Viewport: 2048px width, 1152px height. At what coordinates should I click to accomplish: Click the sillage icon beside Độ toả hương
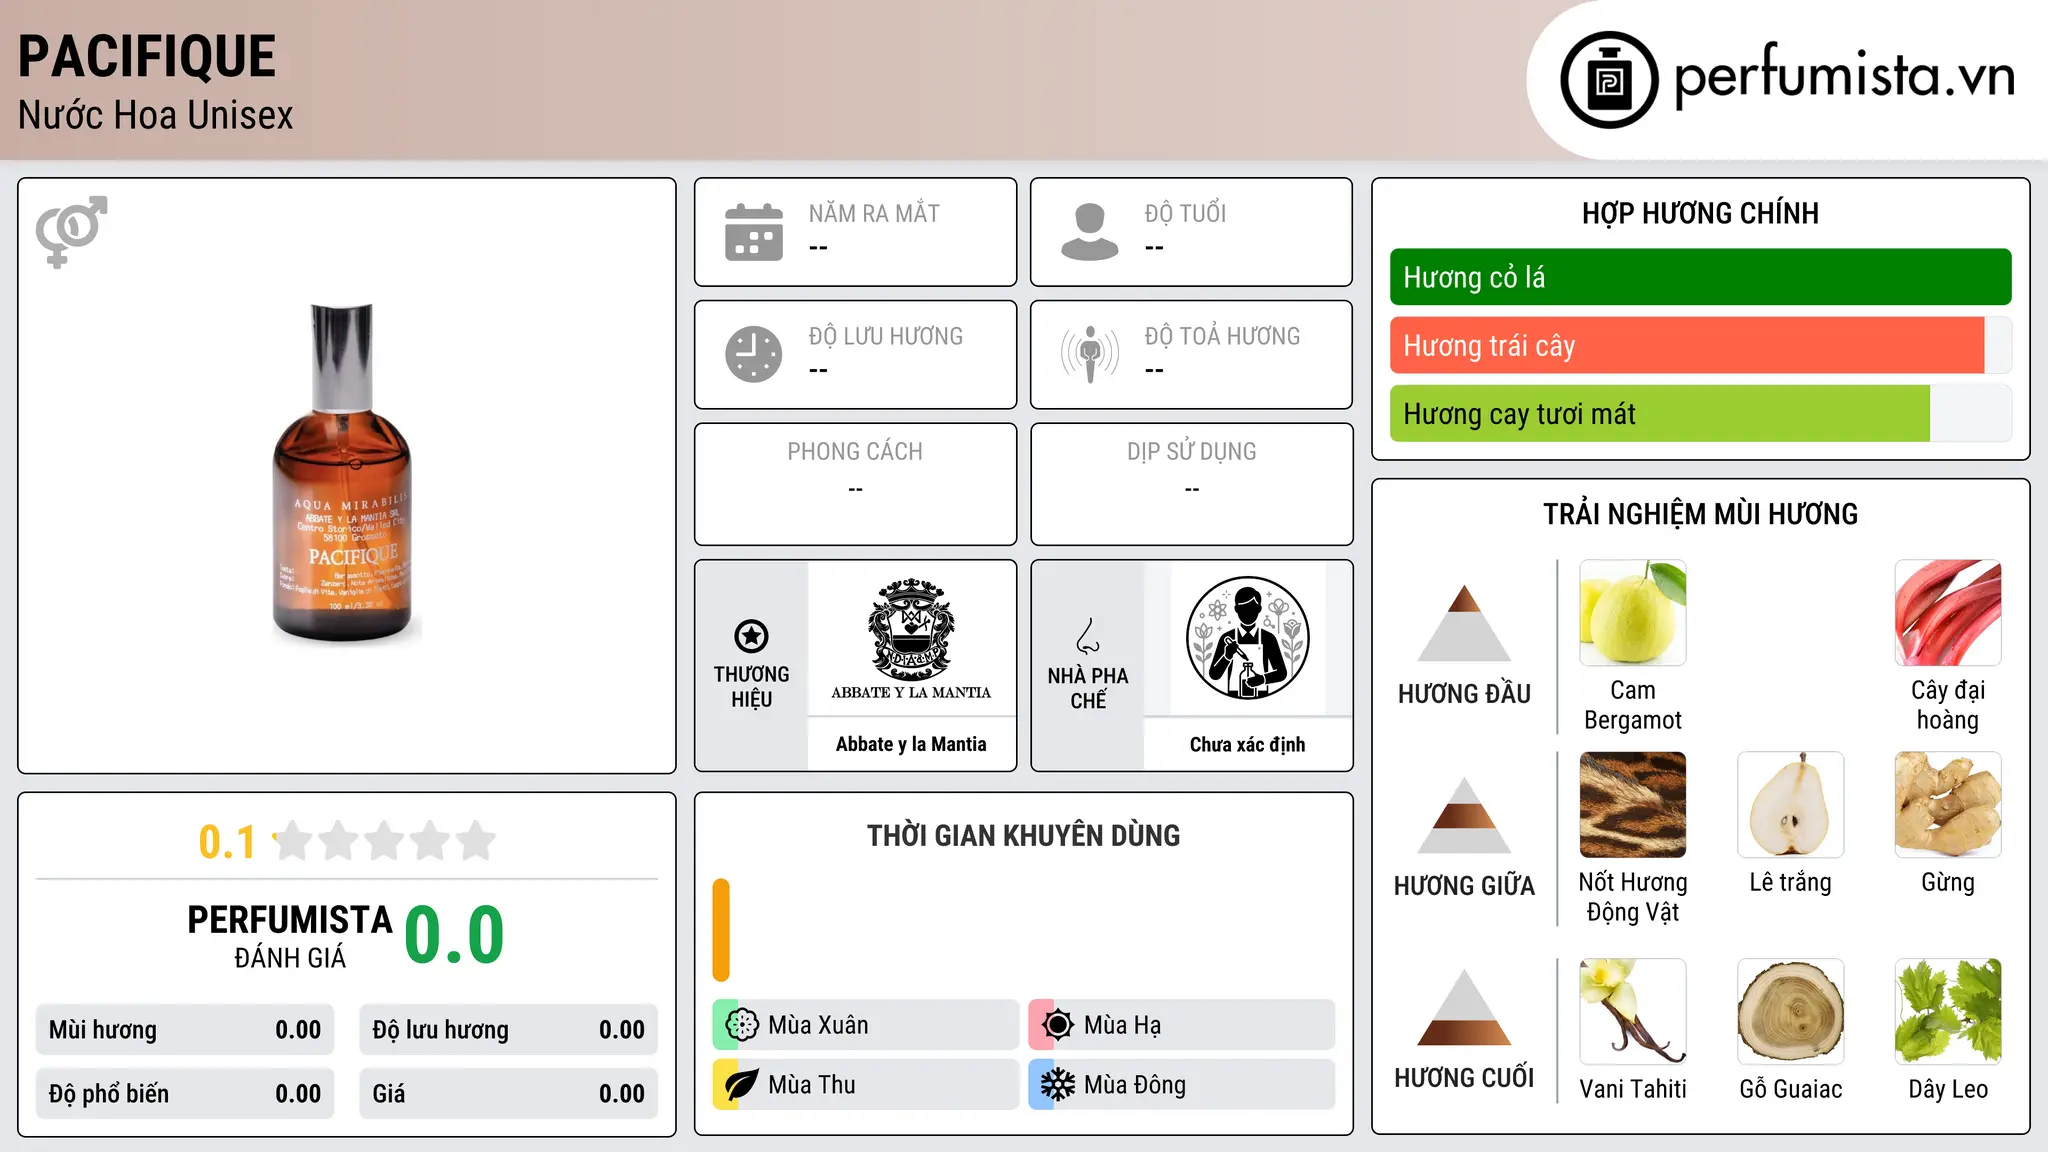1089,354
